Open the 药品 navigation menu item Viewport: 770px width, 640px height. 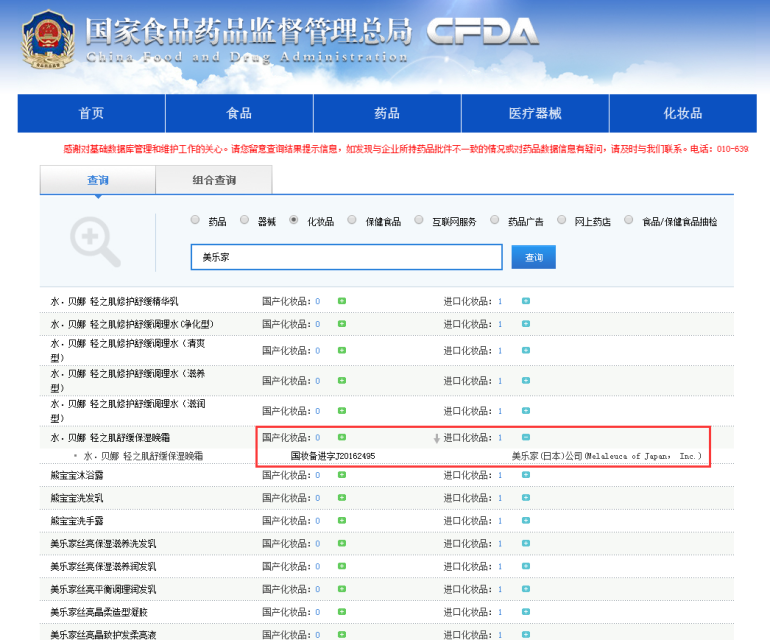(387, 113)
